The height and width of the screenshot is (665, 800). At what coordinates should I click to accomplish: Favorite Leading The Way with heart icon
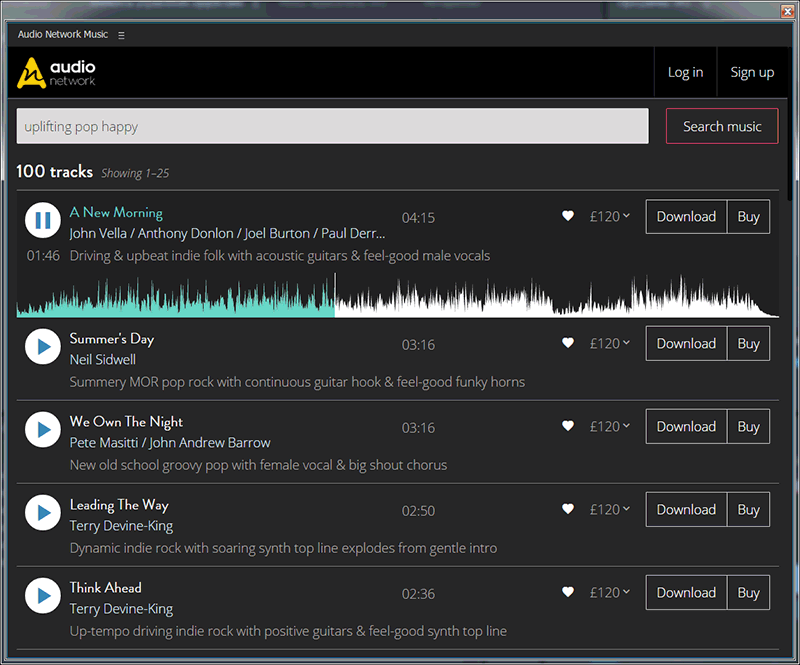[x=568, y=509]
